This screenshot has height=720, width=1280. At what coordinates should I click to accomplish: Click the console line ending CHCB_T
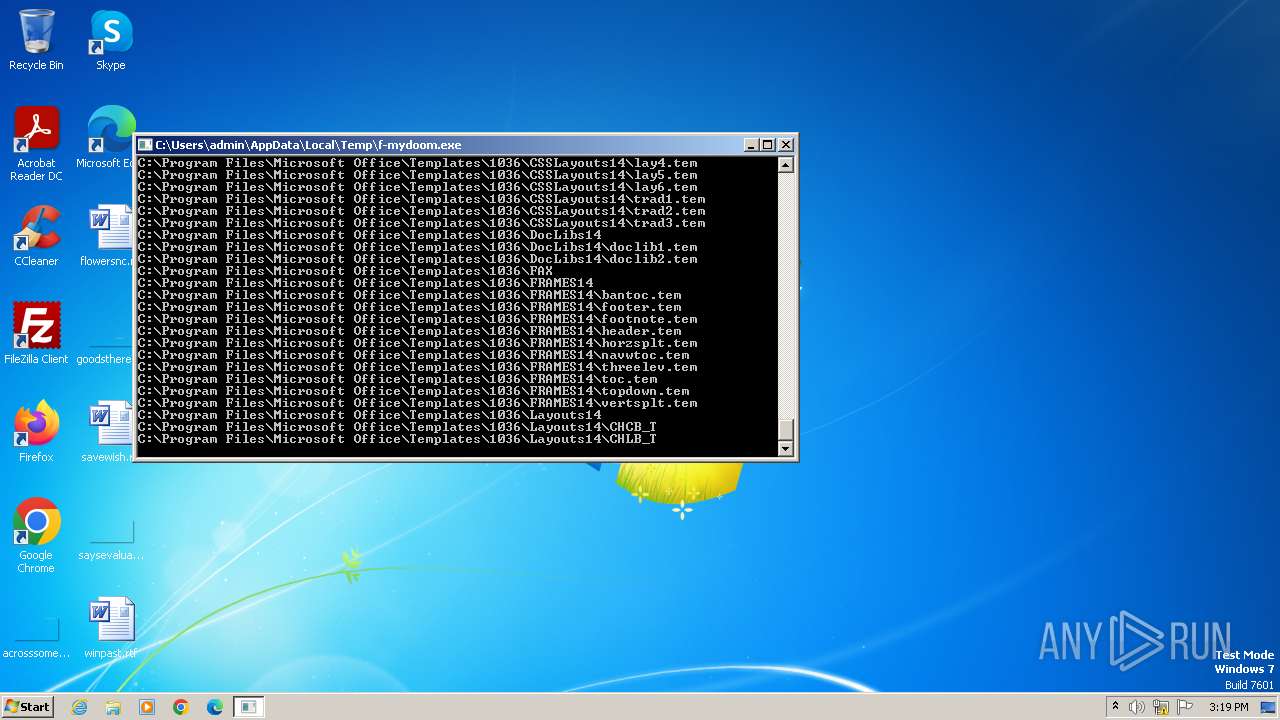click(x=397, y=427)
